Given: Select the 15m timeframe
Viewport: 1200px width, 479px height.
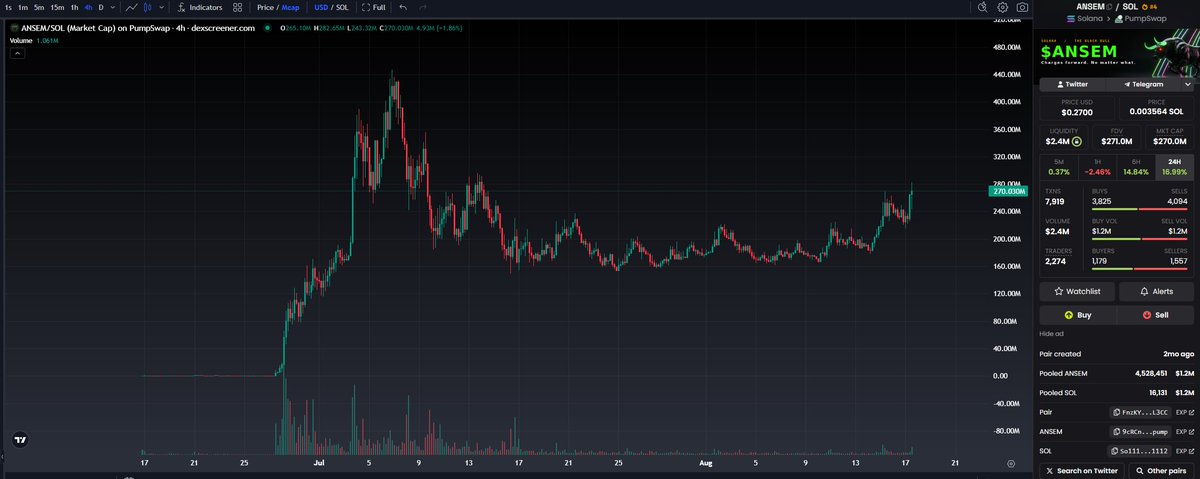Looking at the screenshot, I should pyautogui.click(x=57, y=7).
